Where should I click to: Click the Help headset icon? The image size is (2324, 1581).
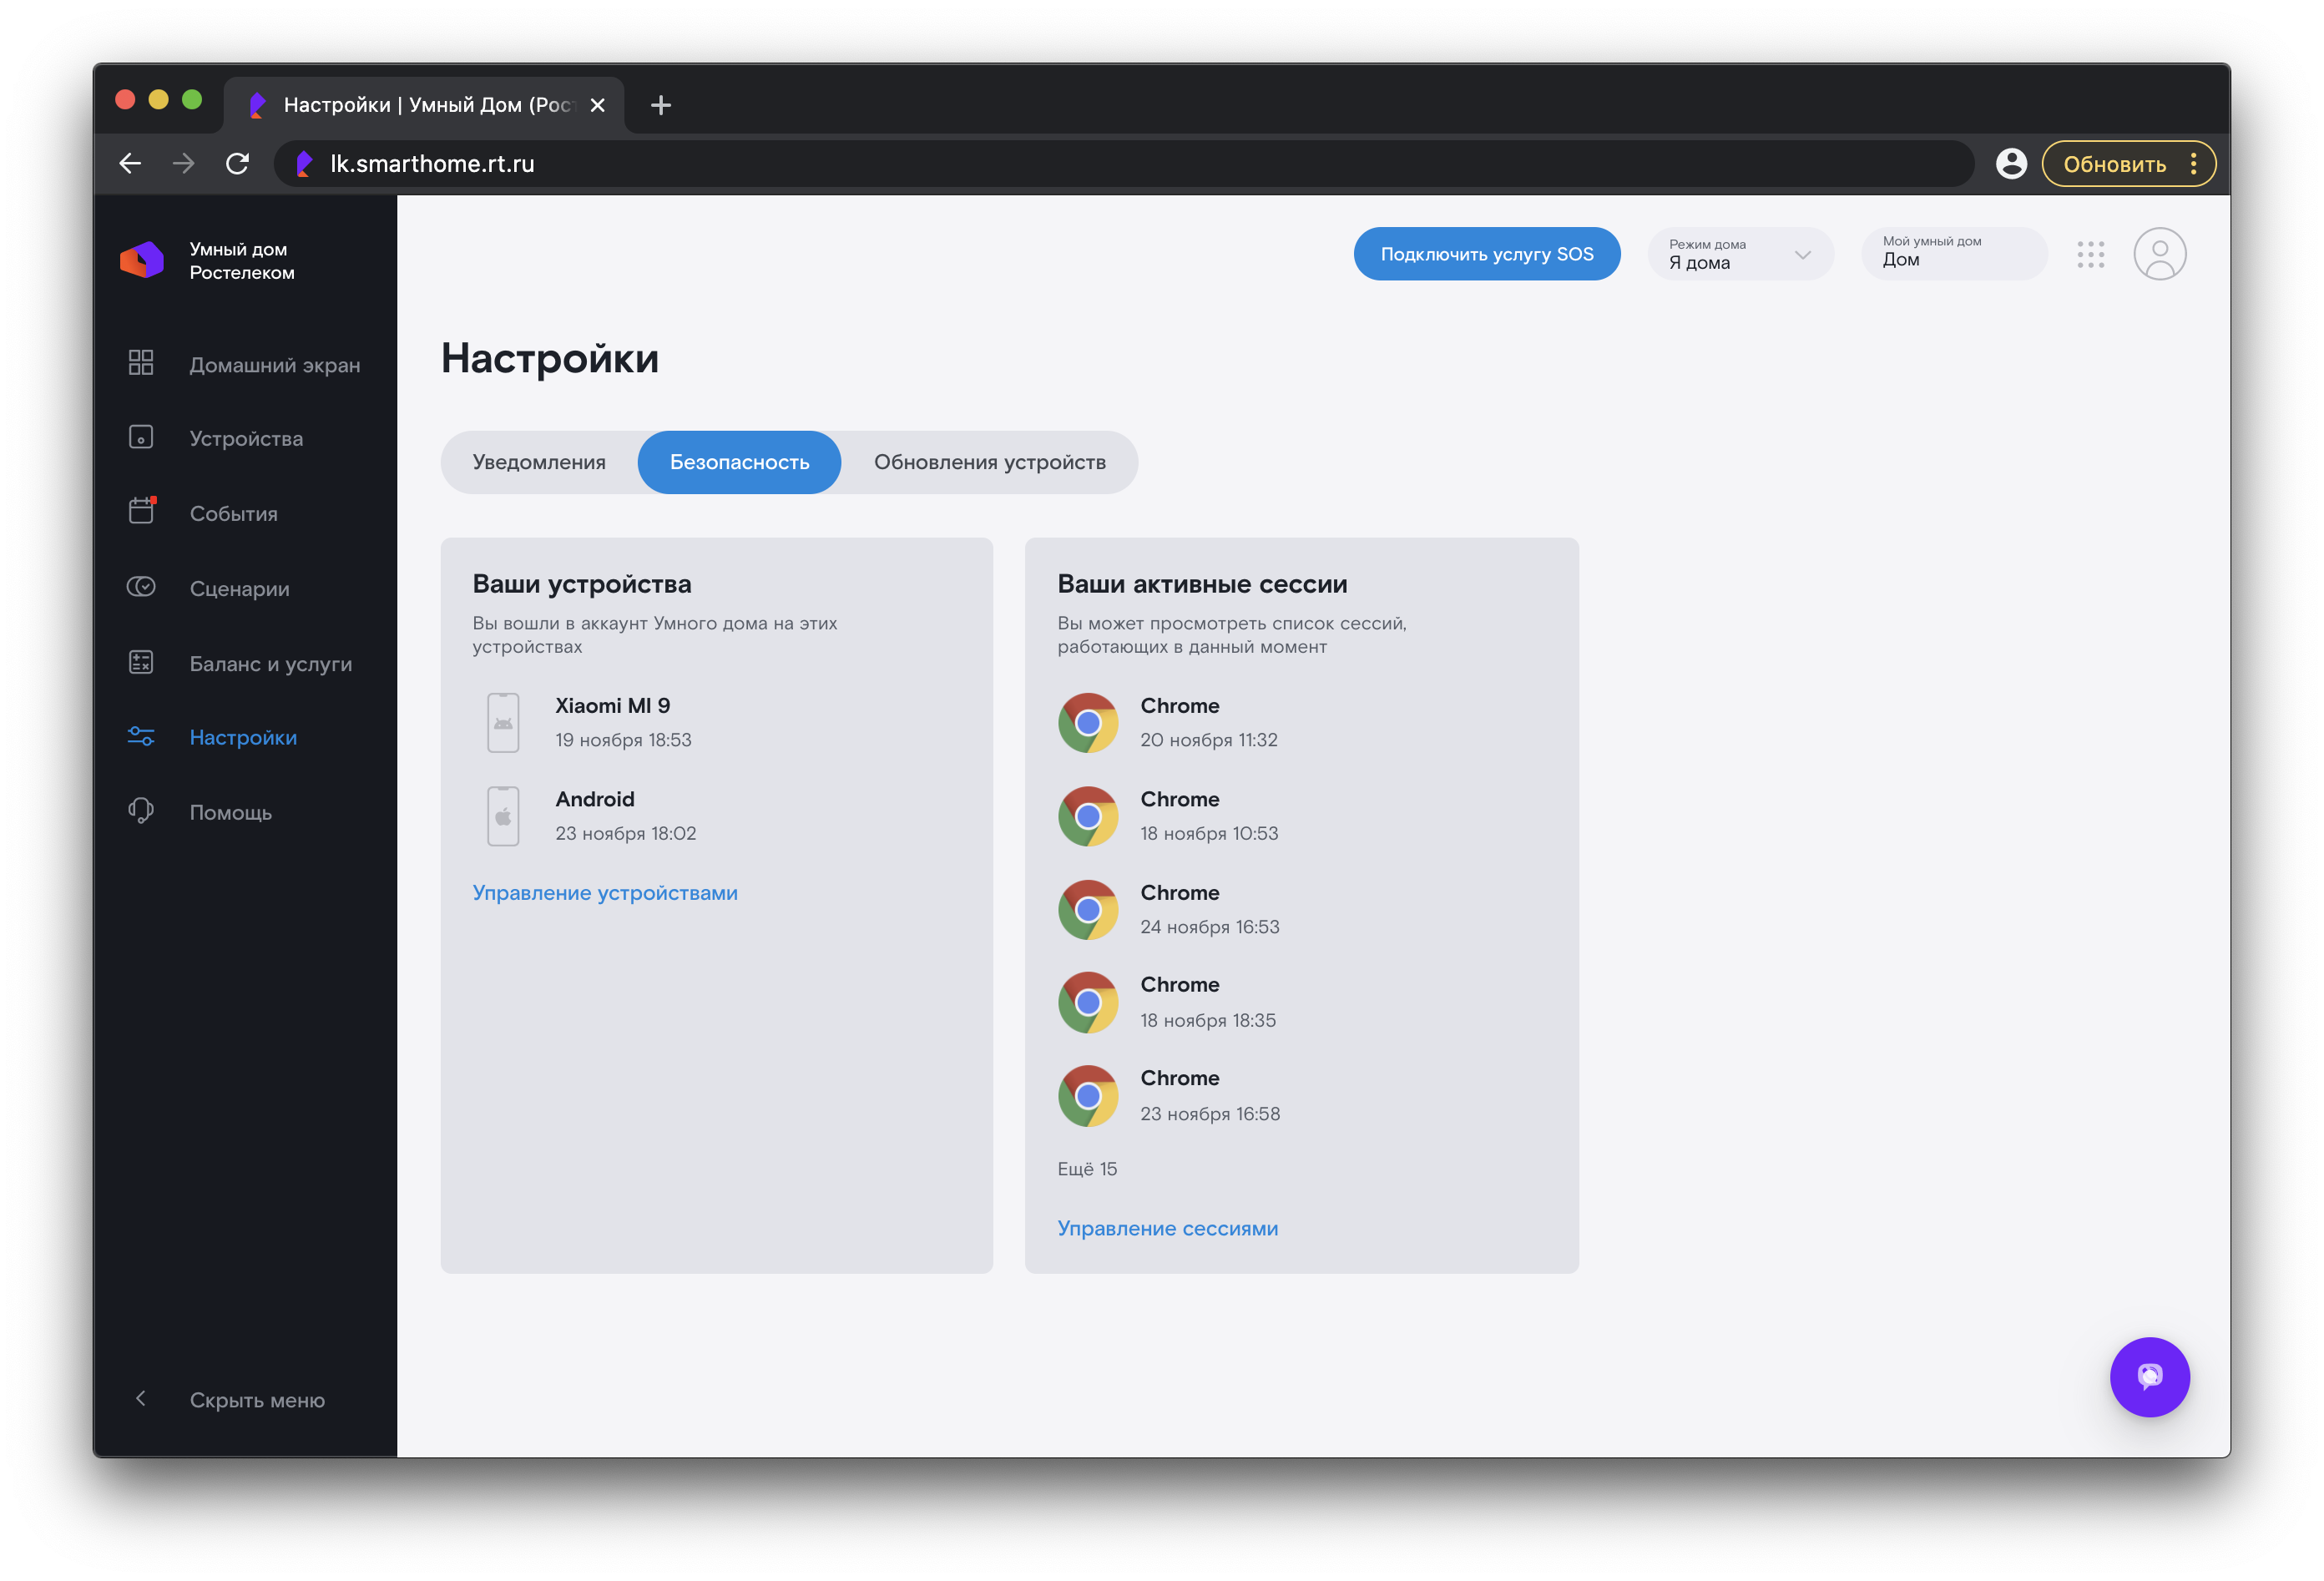tap(141, 811)
